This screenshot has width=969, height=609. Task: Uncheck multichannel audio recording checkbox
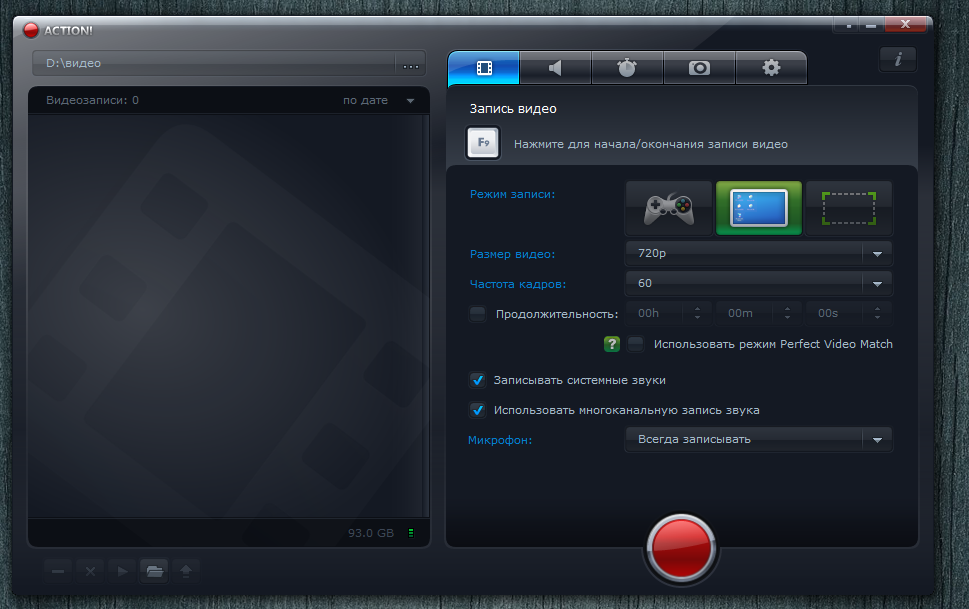pos(477,410)
